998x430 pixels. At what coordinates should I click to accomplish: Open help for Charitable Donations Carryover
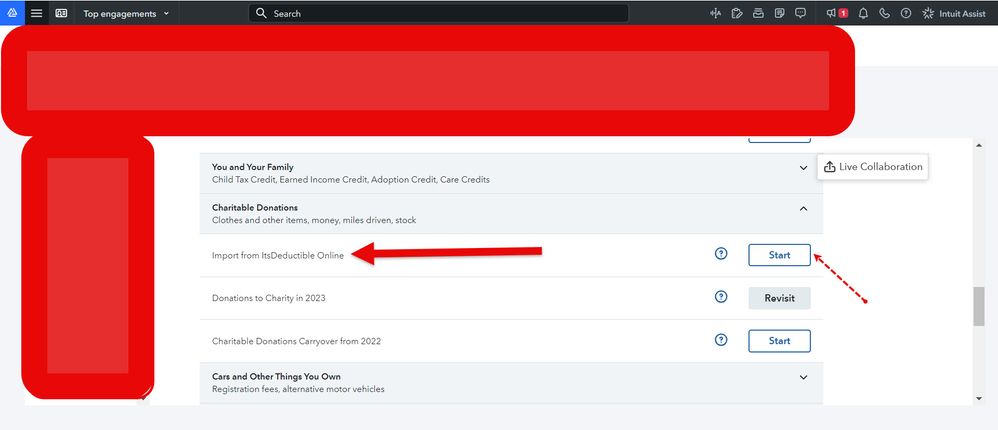(721, 340)
